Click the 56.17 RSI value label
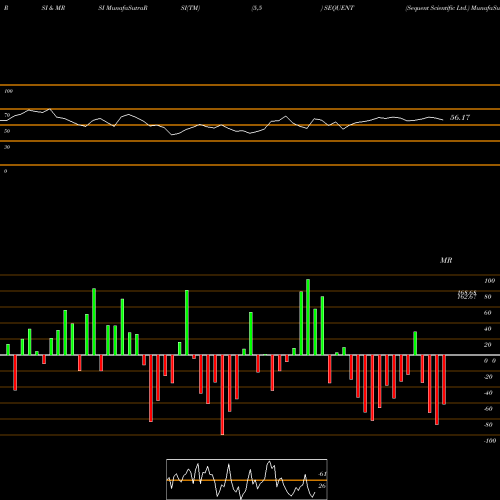The height and width of the screenshot is (500, 500). (460, 118)
